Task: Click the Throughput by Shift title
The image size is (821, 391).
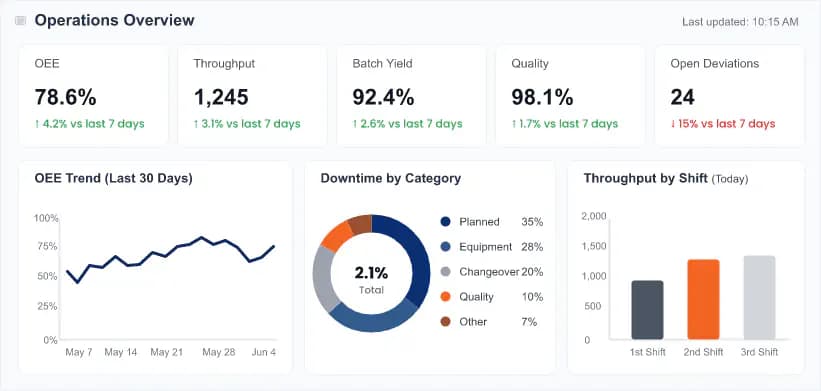Action: pyautogui.click(x=665, y=178)
